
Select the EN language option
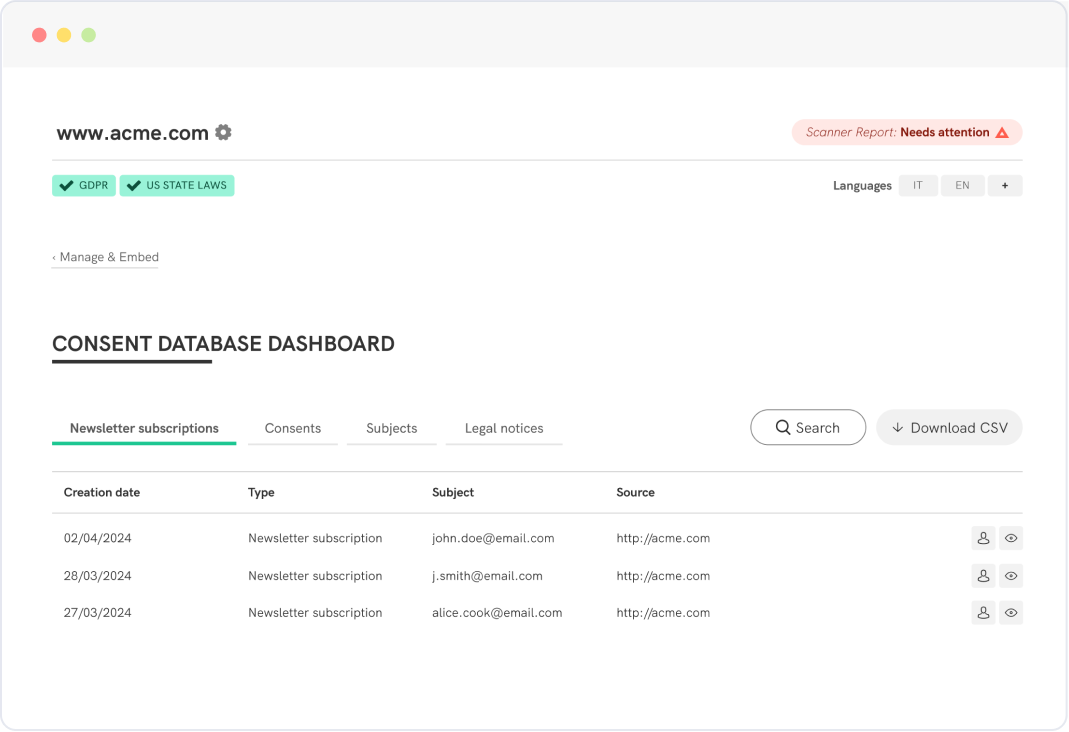[x=962, y=185]
